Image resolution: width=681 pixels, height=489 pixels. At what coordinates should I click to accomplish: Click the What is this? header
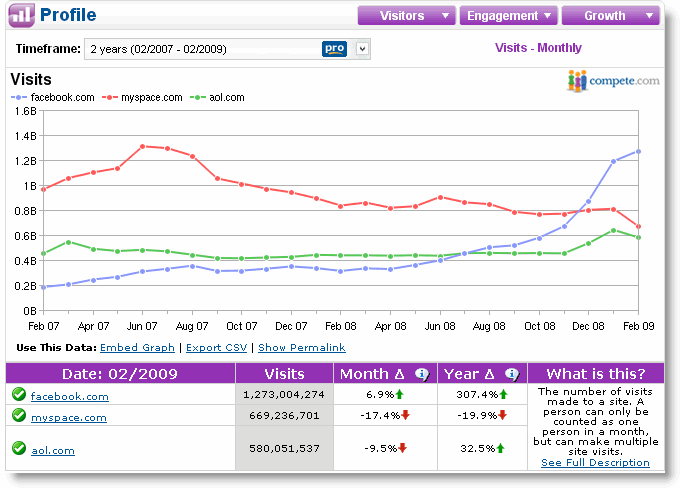coord(596,373)
